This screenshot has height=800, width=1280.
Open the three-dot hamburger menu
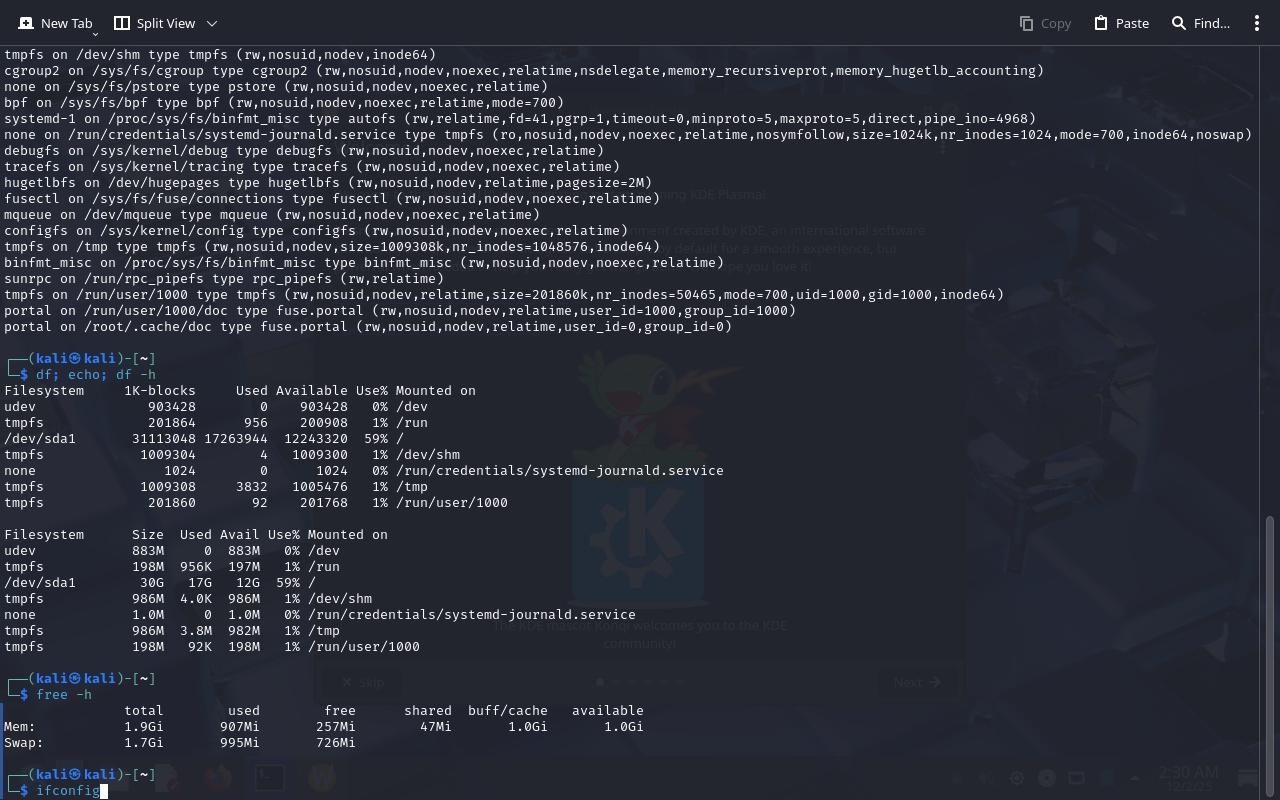1257,23
